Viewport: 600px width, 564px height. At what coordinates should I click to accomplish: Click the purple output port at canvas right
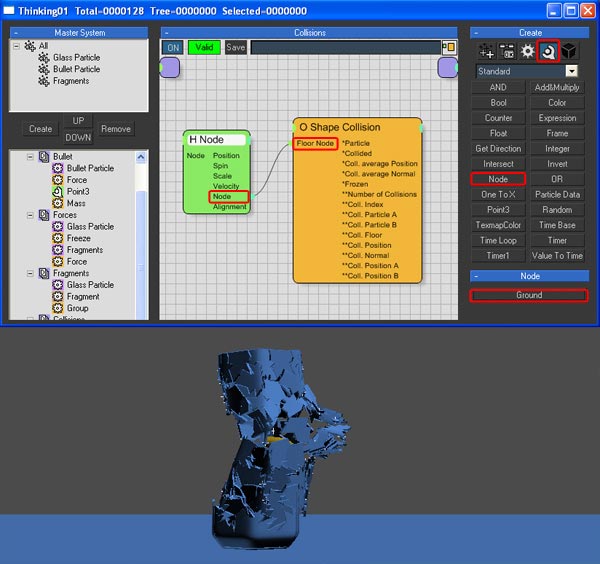click(448, 67)
